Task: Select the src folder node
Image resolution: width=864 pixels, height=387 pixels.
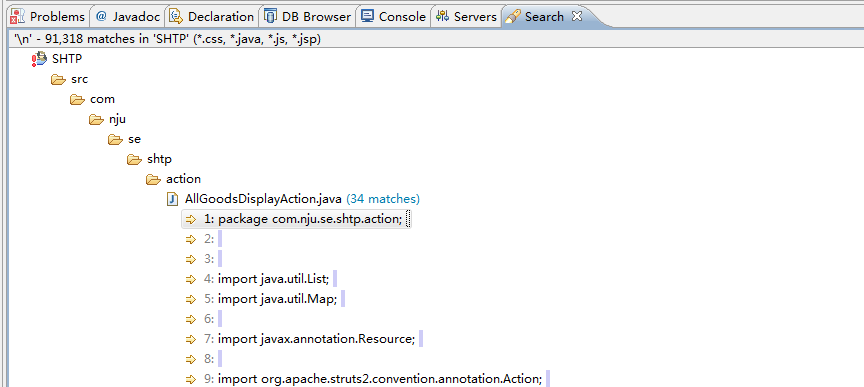Action: (79, 79)
